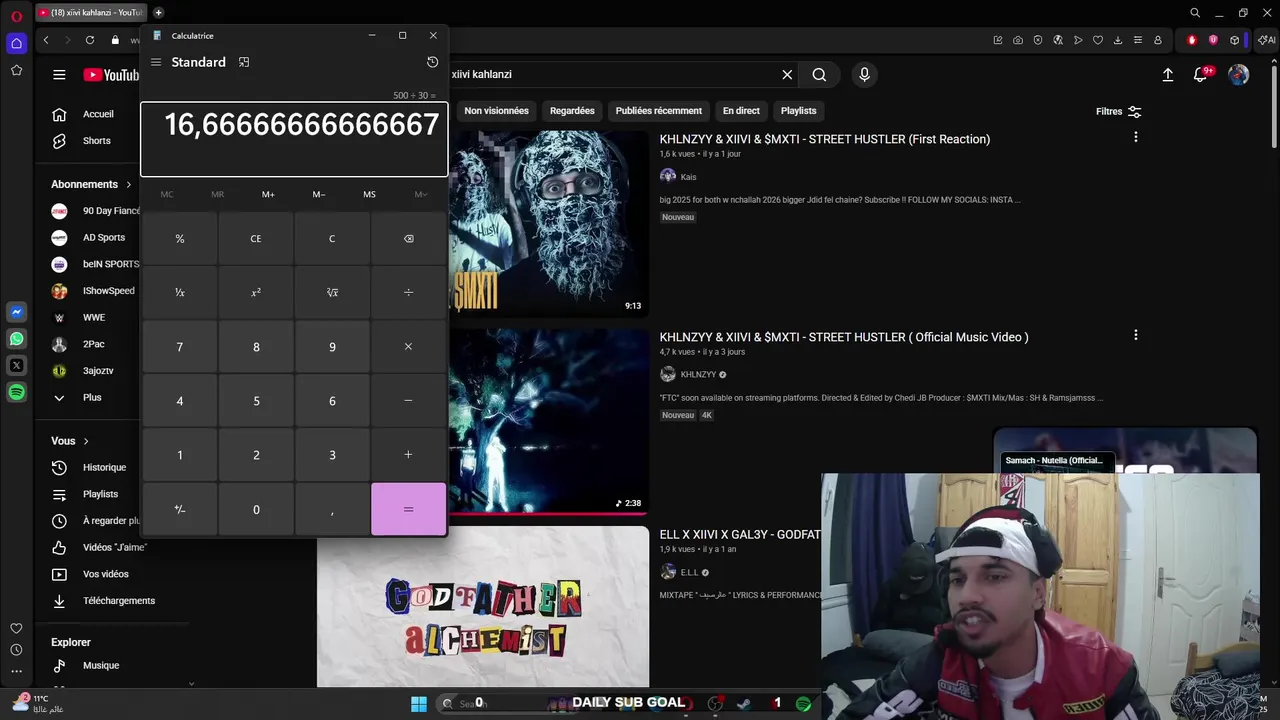1280x720 pixels.
Task: Click the calculator digit 0 key
Action: click(x=256, y=509)
